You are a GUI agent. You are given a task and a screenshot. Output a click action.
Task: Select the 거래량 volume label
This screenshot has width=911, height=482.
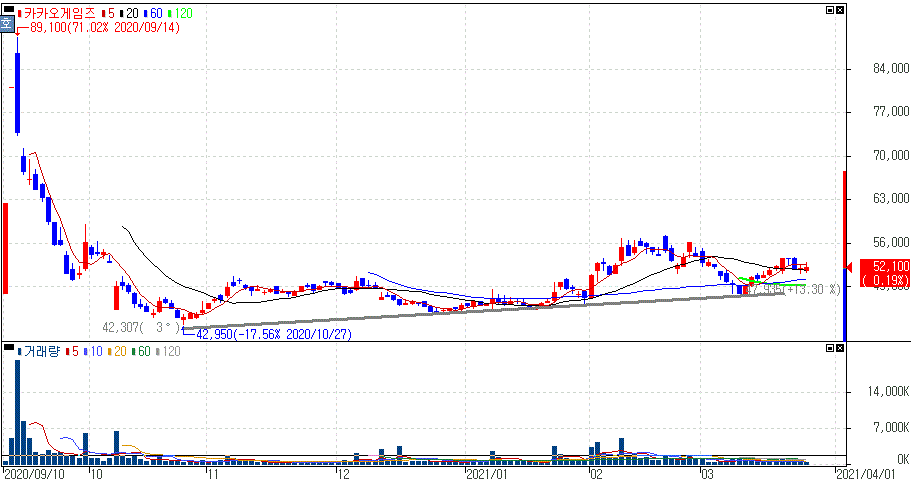(41, 351)
